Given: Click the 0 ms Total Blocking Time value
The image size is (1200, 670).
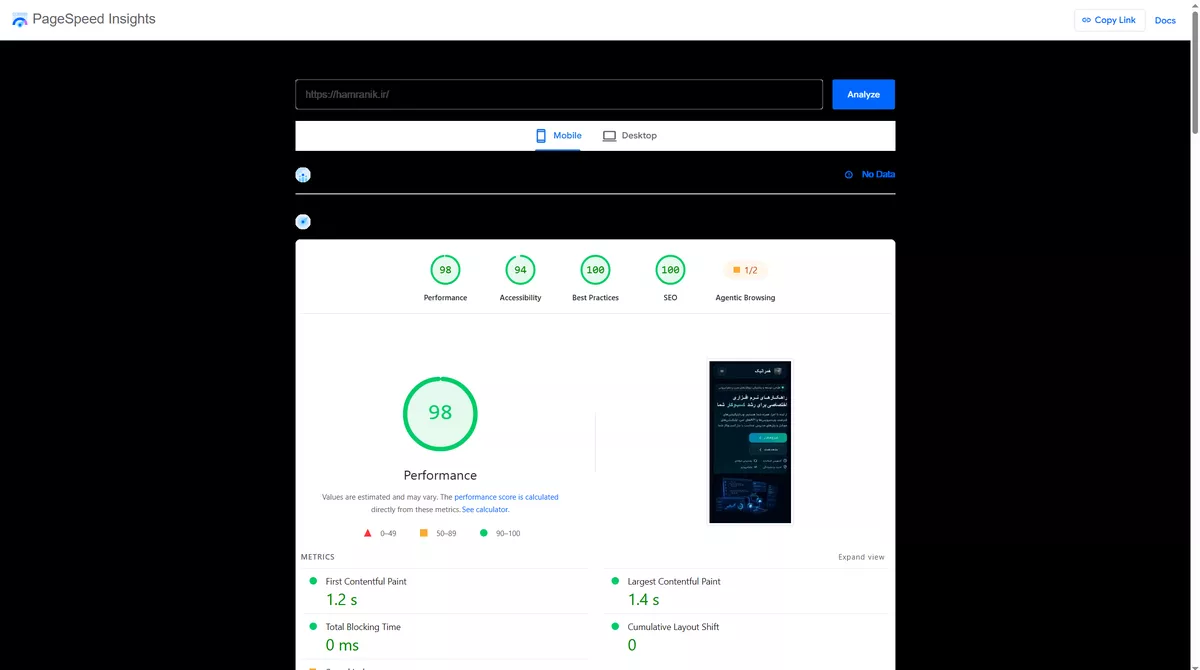Looking at the screenshot, I should pos(342,645).
